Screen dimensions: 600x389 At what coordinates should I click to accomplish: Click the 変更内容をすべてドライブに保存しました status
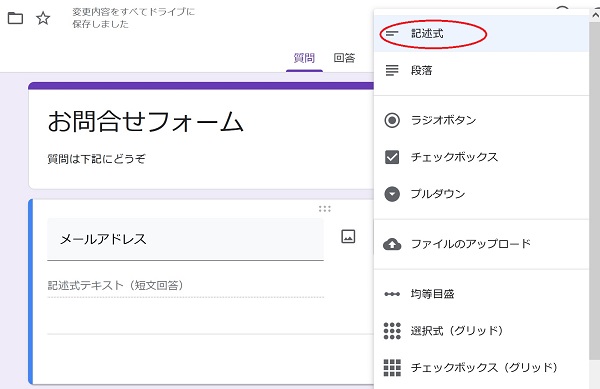(x=133, y=18)
